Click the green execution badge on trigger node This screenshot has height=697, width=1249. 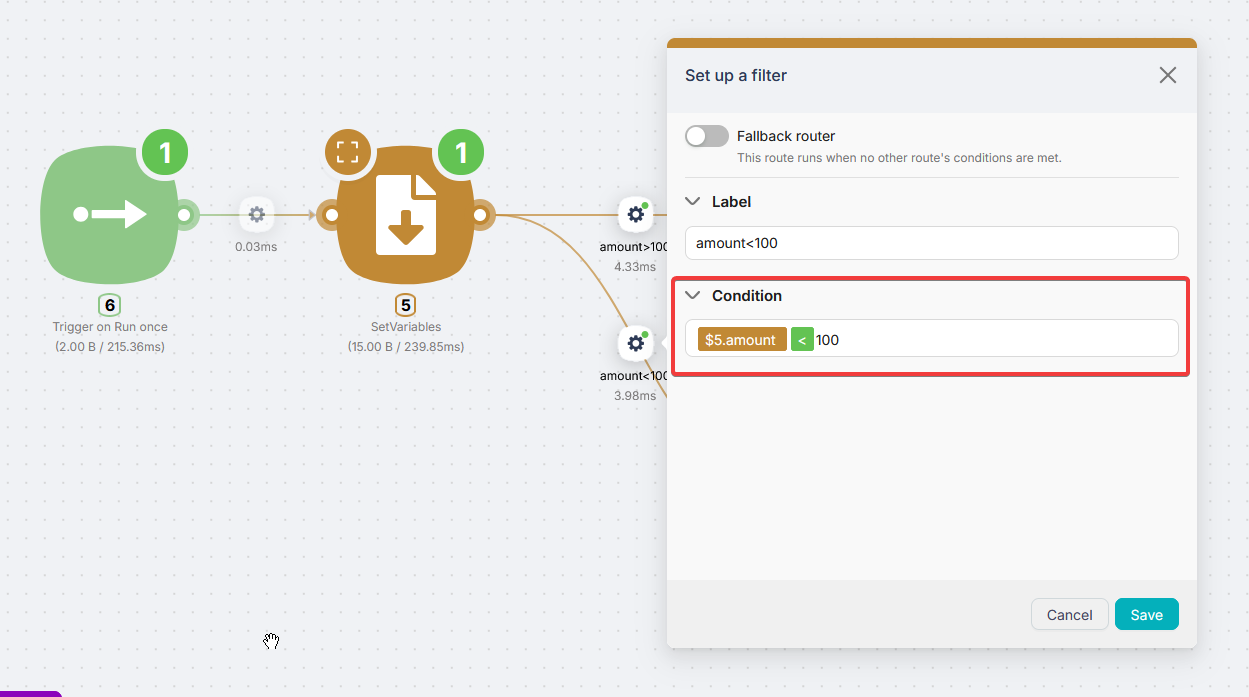(x=165, y=153)
